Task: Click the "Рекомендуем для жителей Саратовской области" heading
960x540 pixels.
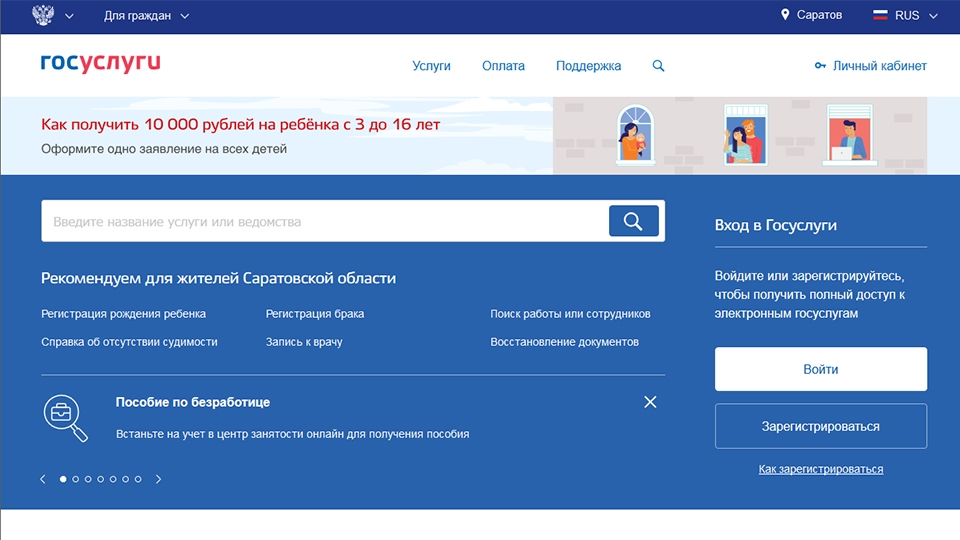Action: pyautogui.click(x=219, y=278)
